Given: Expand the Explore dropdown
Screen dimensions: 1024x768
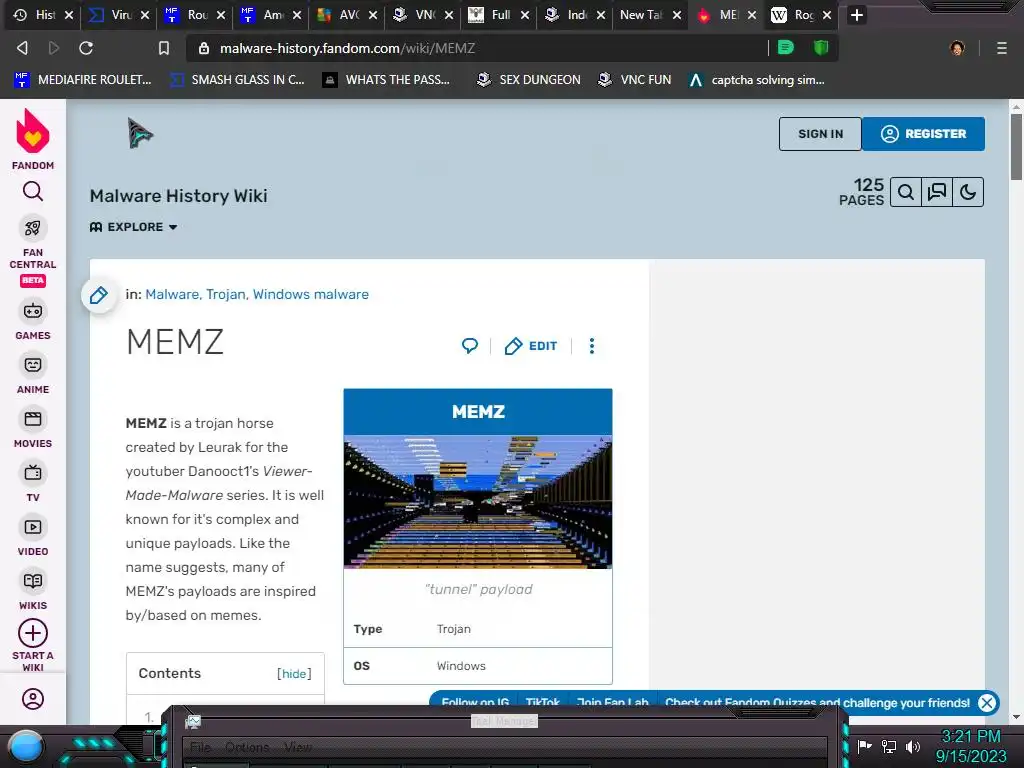Looking at the screenshot, I should tap(133, 227).
